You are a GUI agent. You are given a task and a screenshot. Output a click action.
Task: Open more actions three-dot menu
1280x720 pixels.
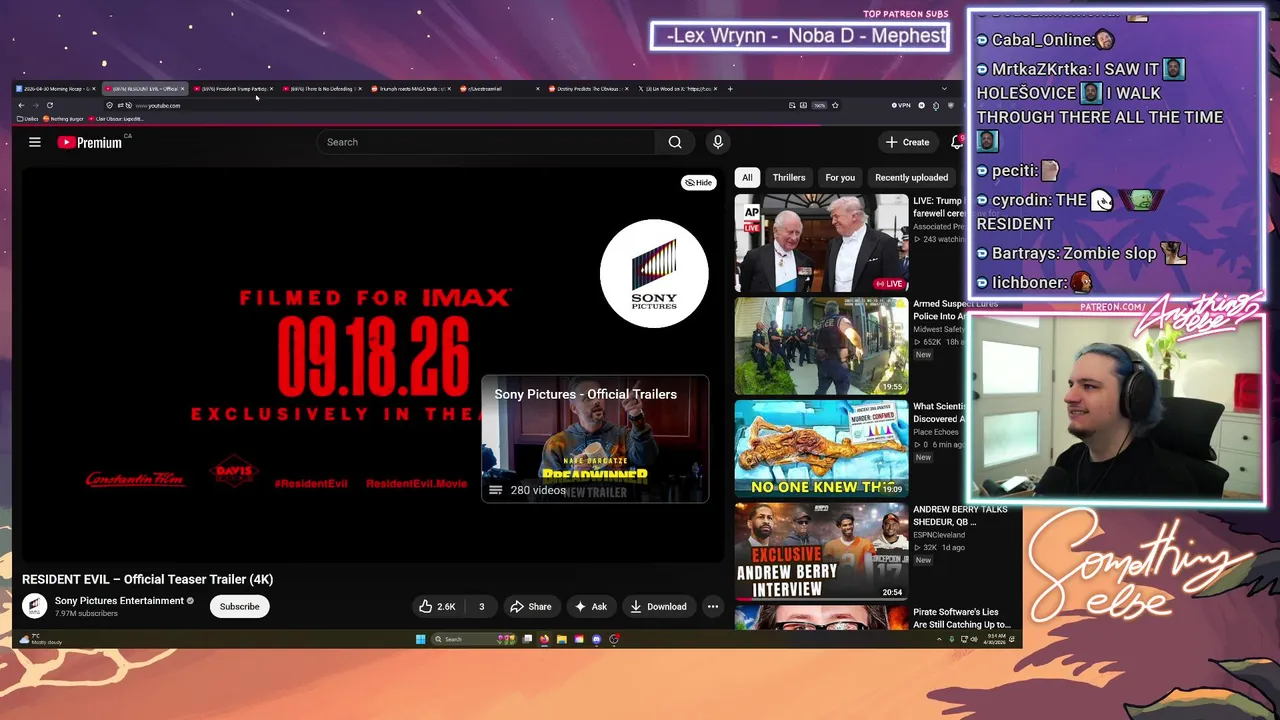click(713, 606)
